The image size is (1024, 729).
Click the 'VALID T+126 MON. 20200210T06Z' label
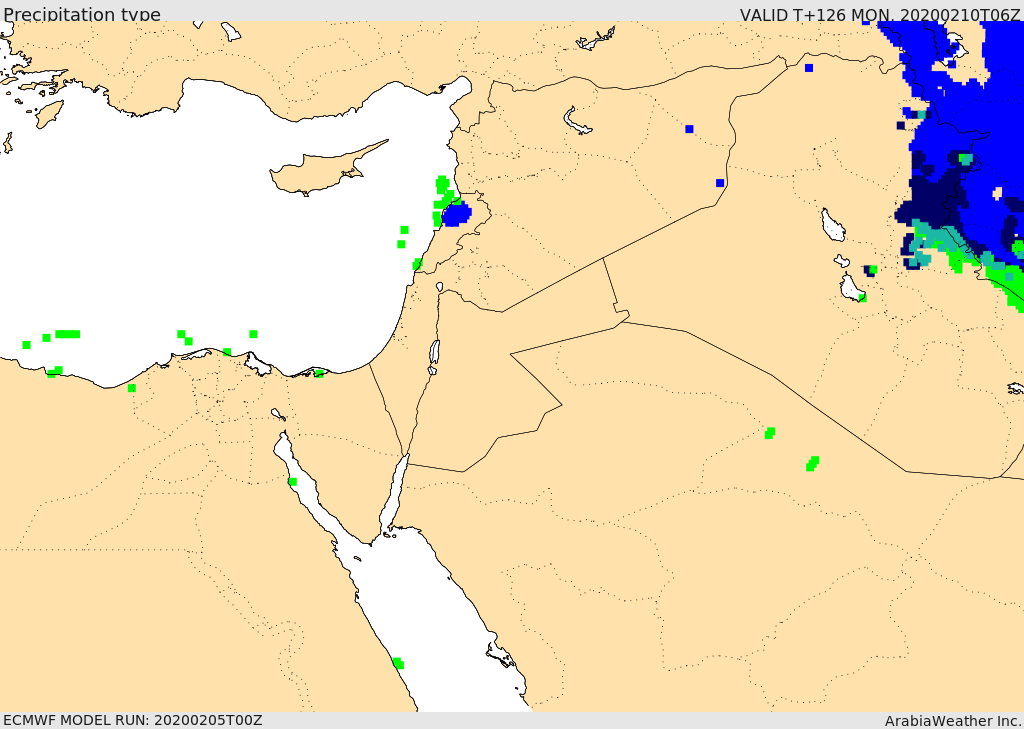tap(880, 14)
